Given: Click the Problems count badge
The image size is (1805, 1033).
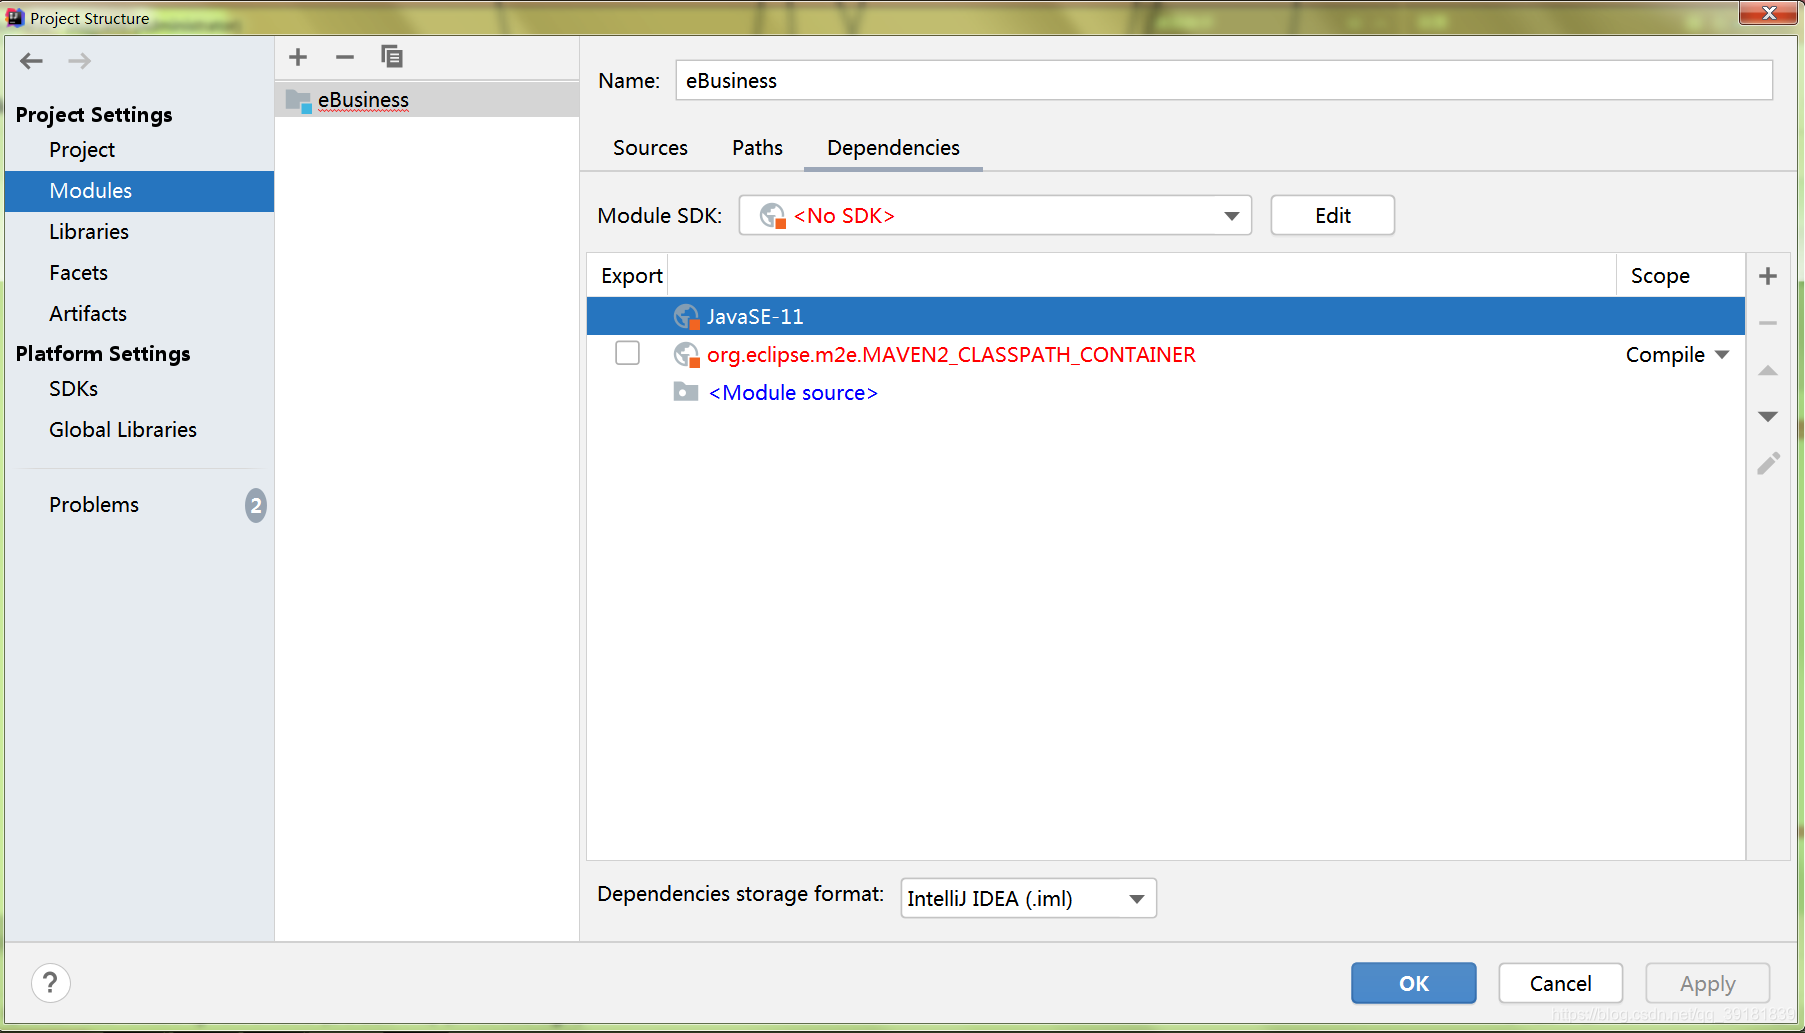Looking at the screenshot, I should [x=256, y=505].
